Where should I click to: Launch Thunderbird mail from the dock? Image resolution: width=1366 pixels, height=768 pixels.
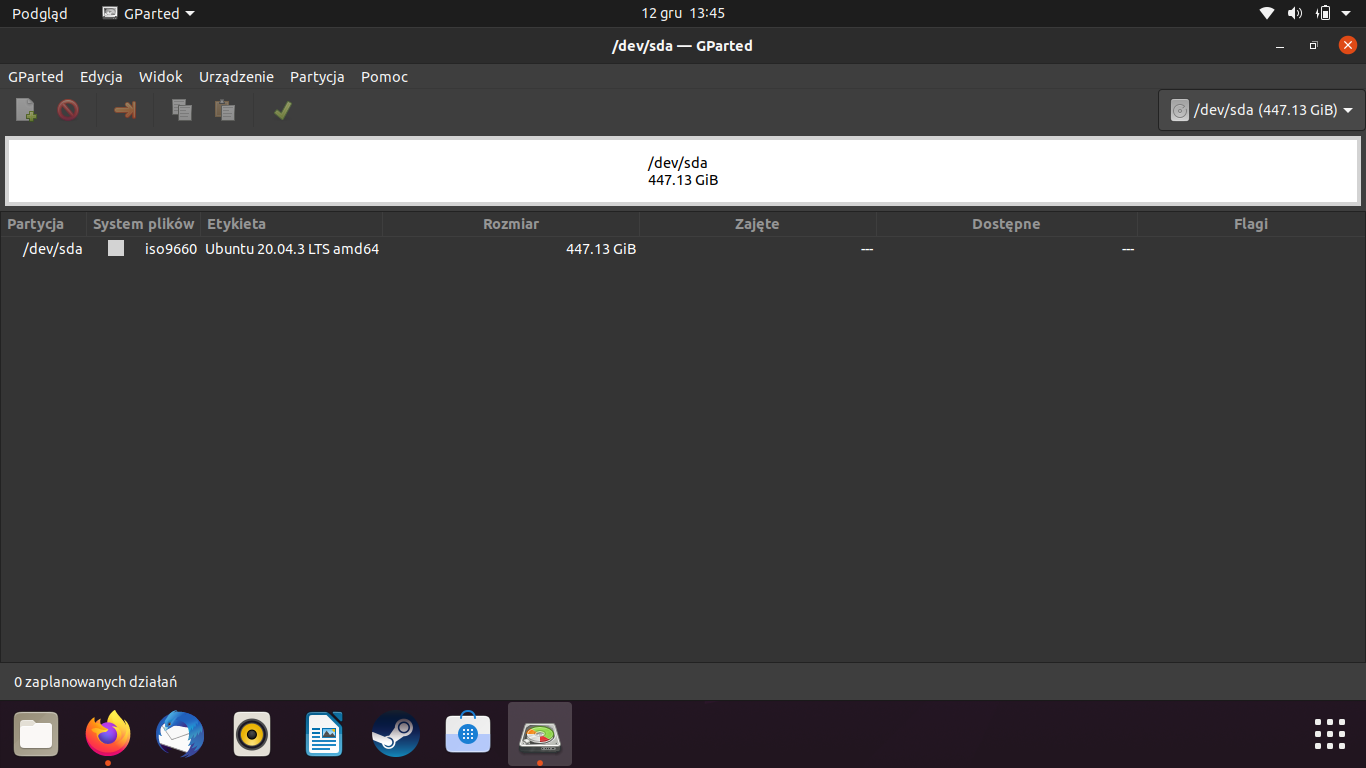tap(180, 734)
